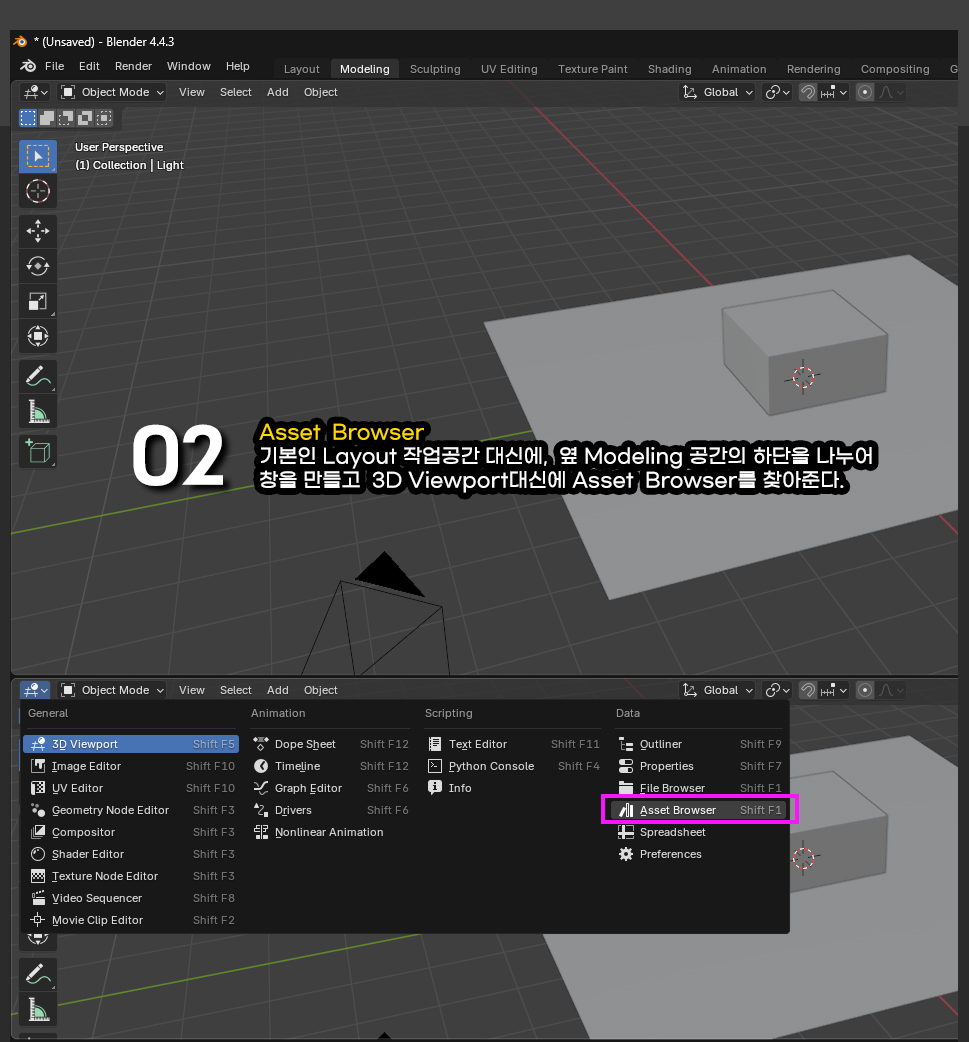
Task: Open the Window menu
Action: [189, 66]
